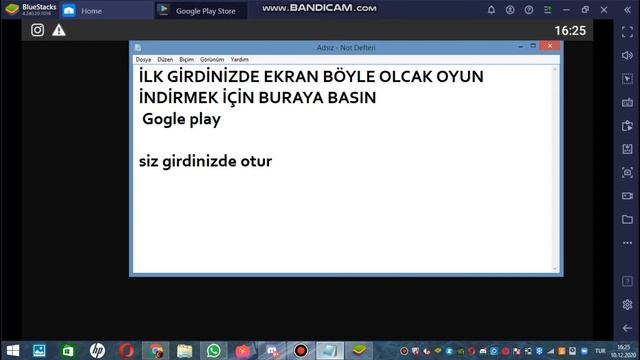Open BlueStacks help question mark icon

[x=529, y=10]
